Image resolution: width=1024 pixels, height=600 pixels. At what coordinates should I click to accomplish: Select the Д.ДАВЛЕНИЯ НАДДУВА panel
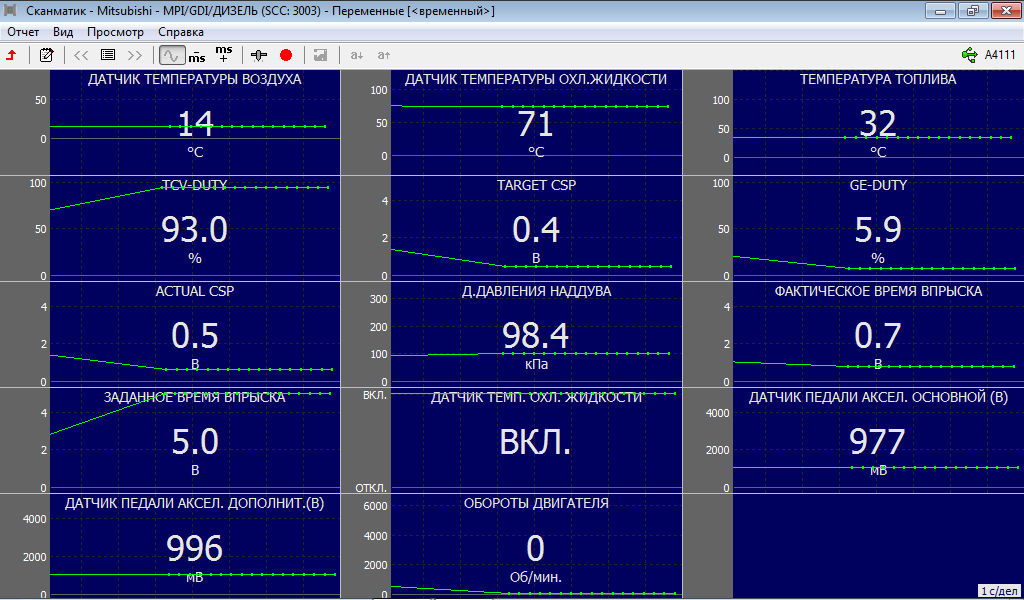coord(535,334)
